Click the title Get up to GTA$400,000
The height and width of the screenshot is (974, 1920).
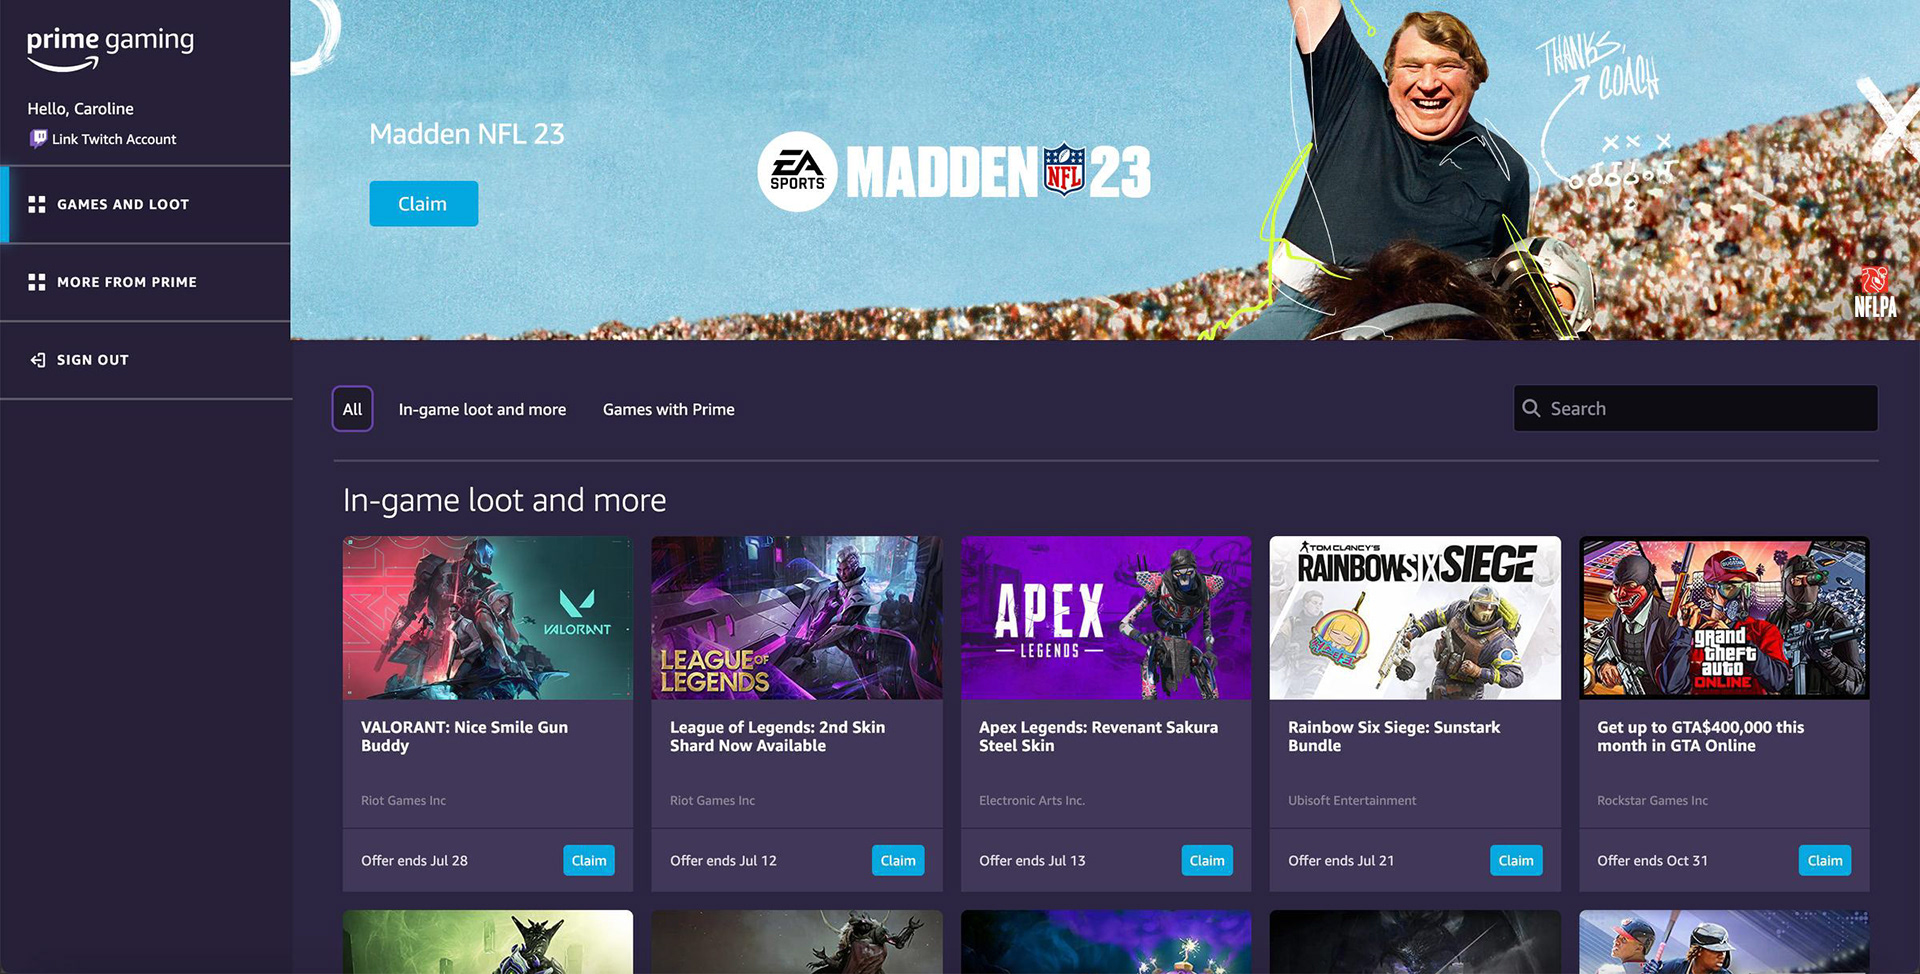click(x=1700, y=736)
